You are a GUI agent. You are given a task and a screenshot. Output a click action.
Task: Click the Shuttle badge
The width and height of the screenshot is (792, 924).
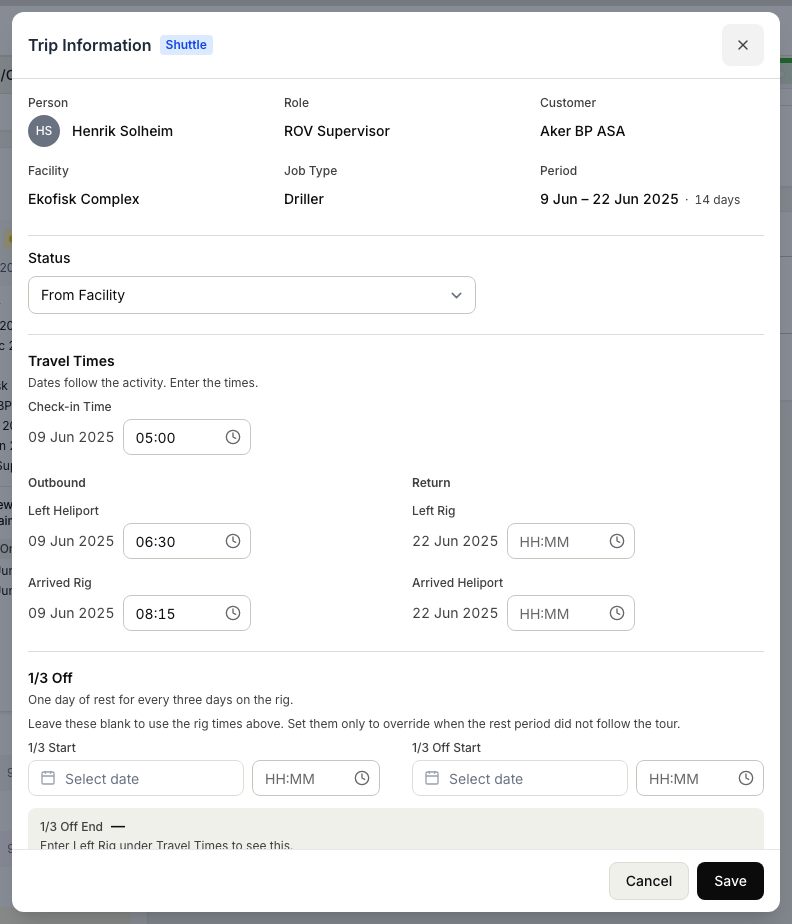(x=186, y=45)
